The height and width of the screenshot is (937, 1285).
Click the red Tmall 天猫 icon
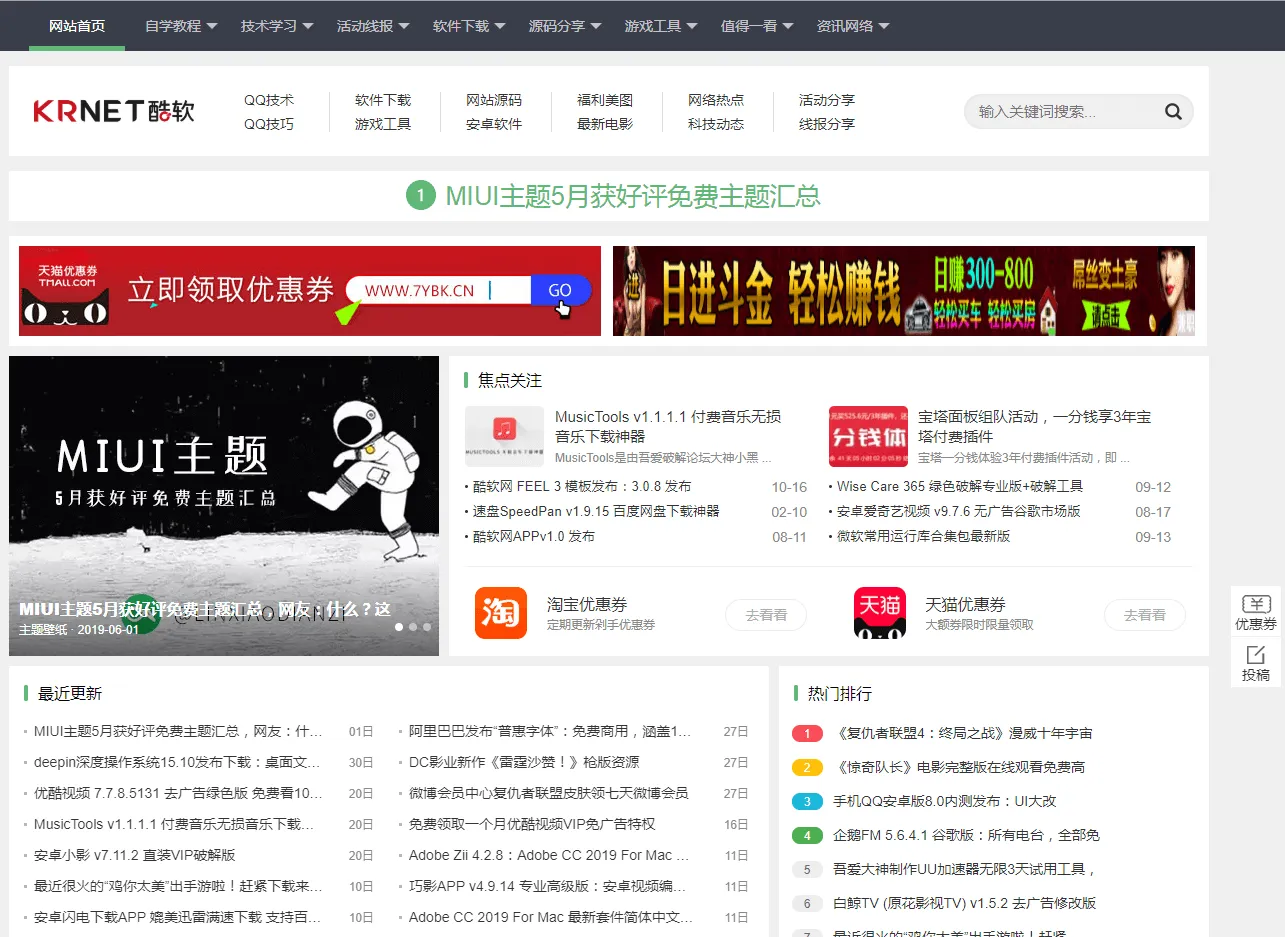coord(880,613)
